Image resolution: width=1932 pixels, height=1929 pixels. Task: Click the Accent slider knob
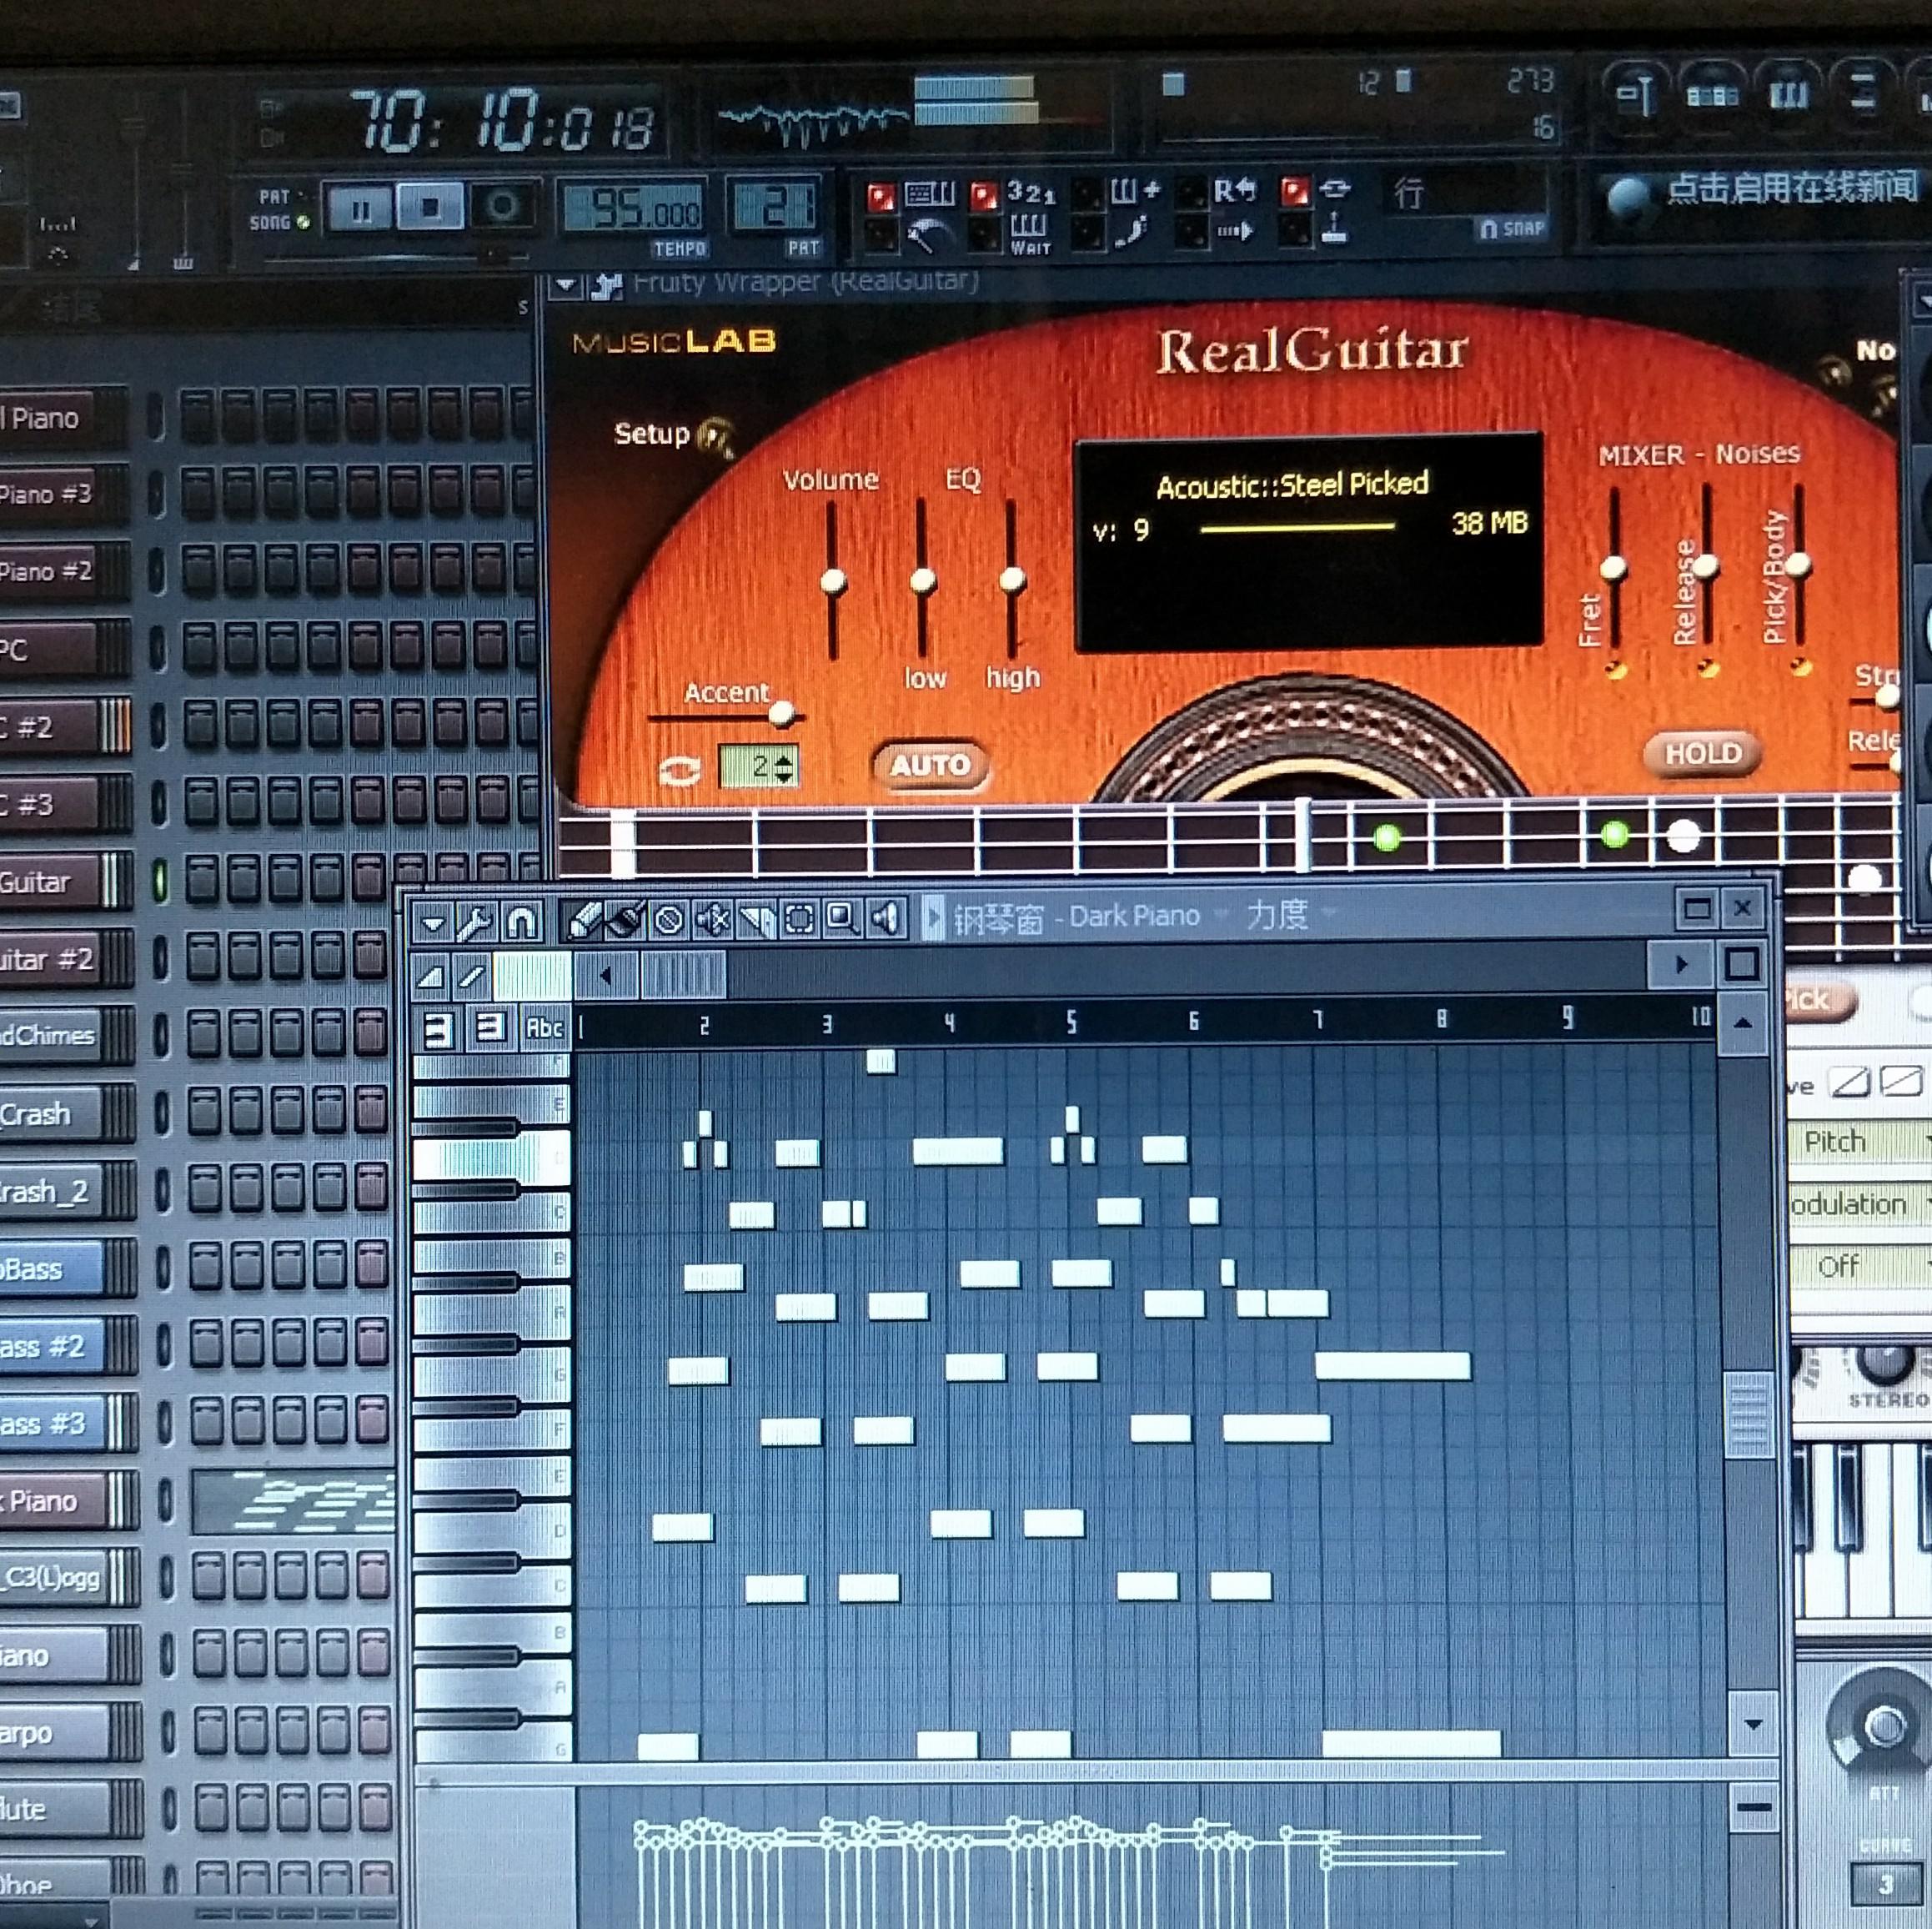(782, 714)
